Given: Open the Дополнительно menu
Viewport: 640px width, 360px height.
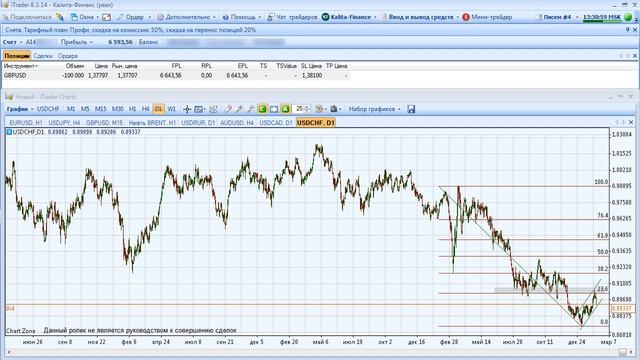Looking at the screenshot, I should pos(186,17).
